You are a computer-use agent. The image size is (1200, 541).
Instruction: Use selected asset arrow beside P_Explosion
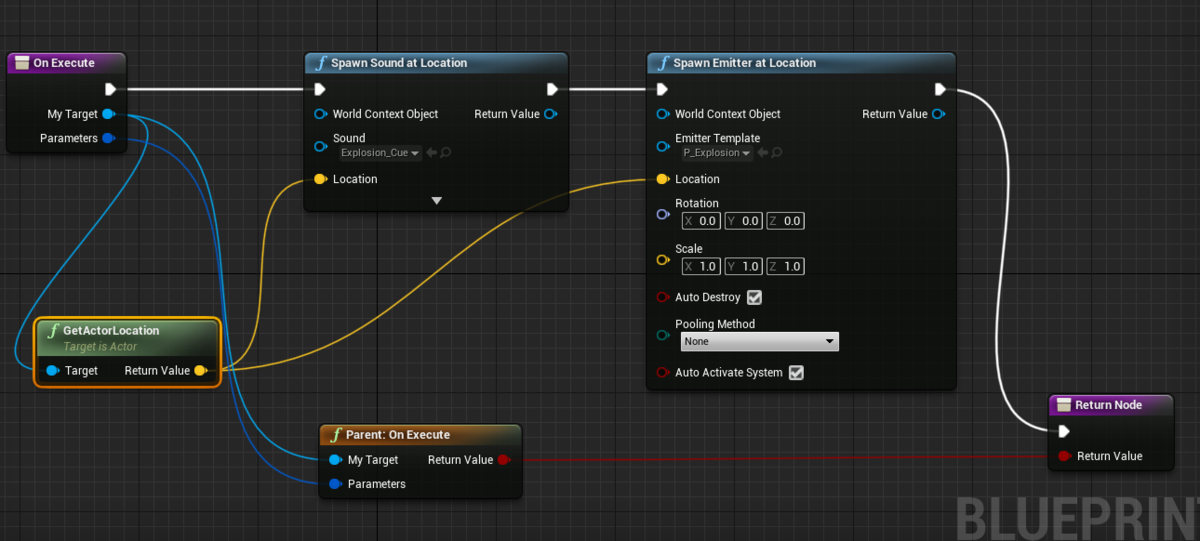coord(763,153)
